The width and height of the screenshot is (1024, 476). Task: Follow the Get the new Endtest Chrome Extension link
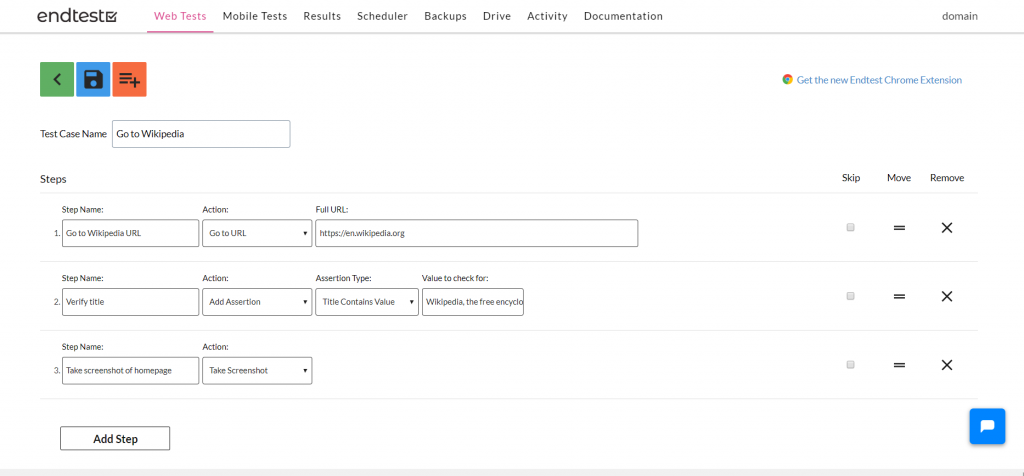(x=879, y=80)
